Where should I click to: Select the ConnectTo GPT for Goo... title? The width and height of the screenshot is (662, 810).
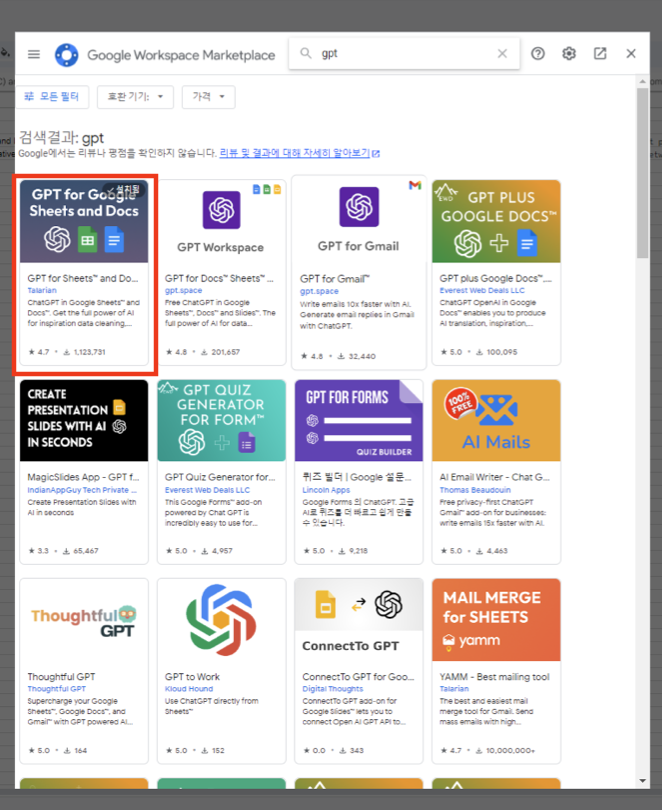point(358,677)
